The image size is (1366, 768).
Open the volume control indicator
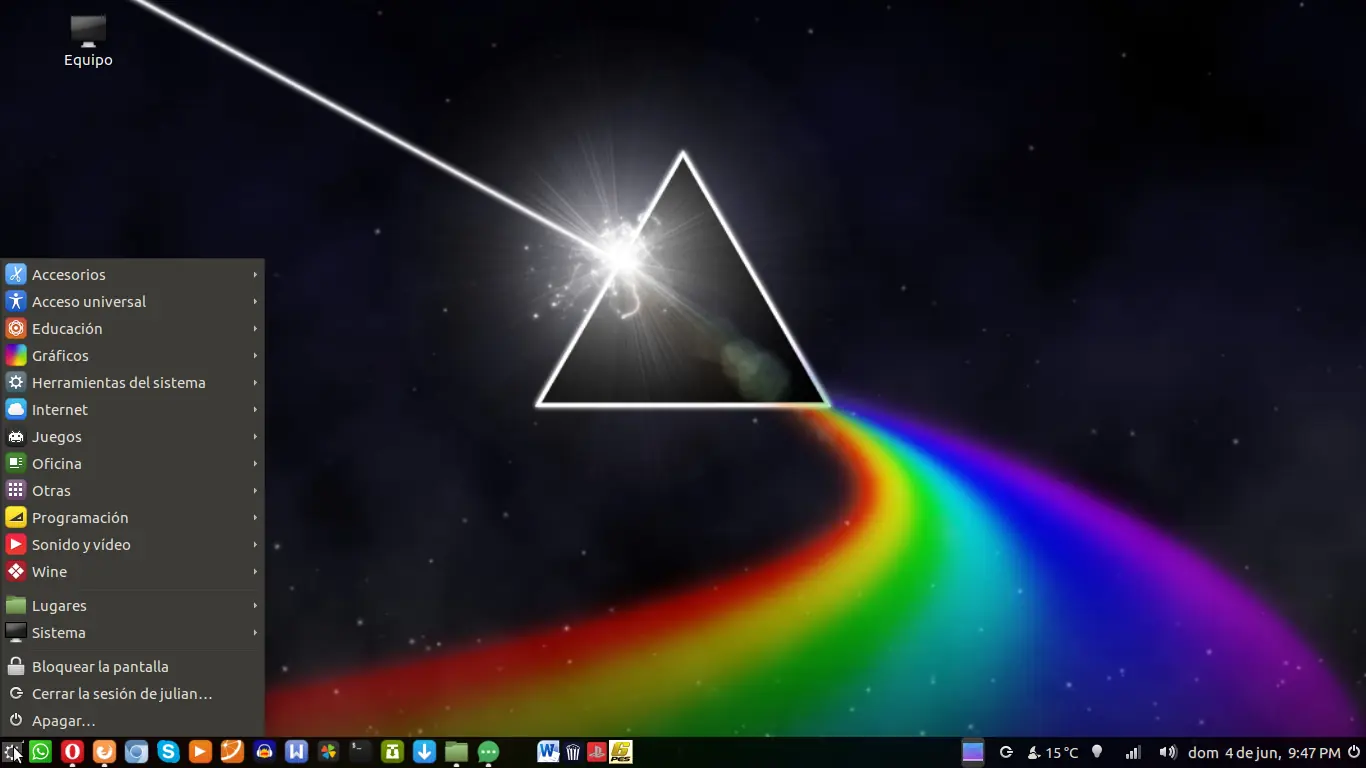pyautogui.click(x=1167, y=752)
